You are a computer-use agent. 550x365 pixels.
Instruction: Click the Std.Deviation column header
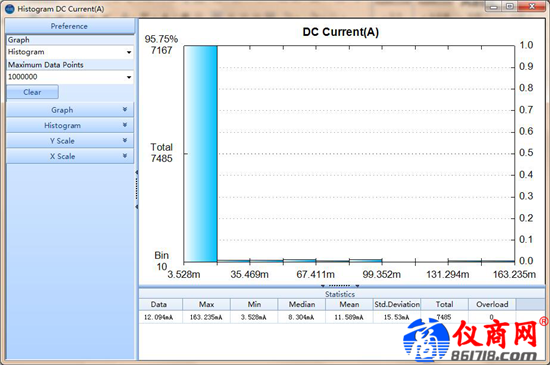pos(397,304)
